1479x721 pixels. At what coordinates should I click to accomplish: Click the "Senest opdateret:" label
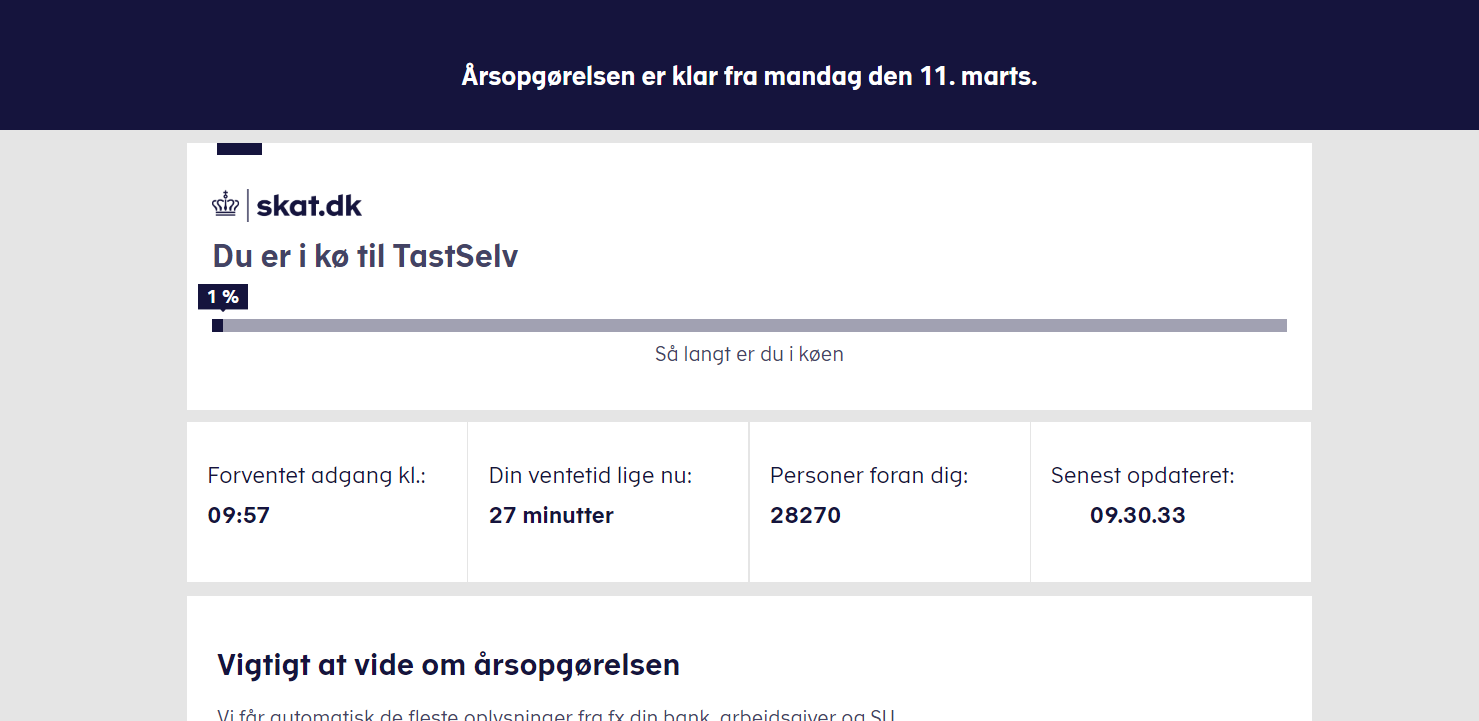pyautogui.click(x=1142, y=476)
